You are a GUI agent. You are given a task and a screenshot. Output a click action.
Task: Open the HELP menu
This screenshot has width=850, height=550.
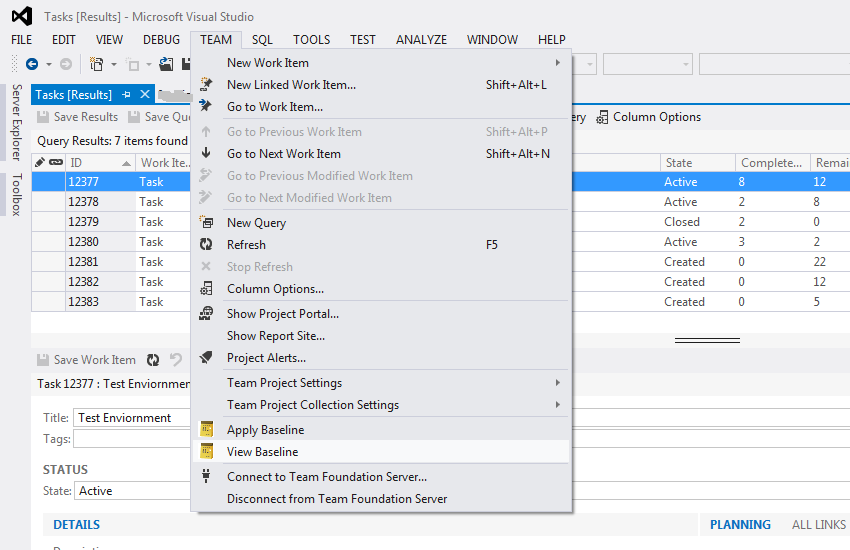(x=552, y=40)
